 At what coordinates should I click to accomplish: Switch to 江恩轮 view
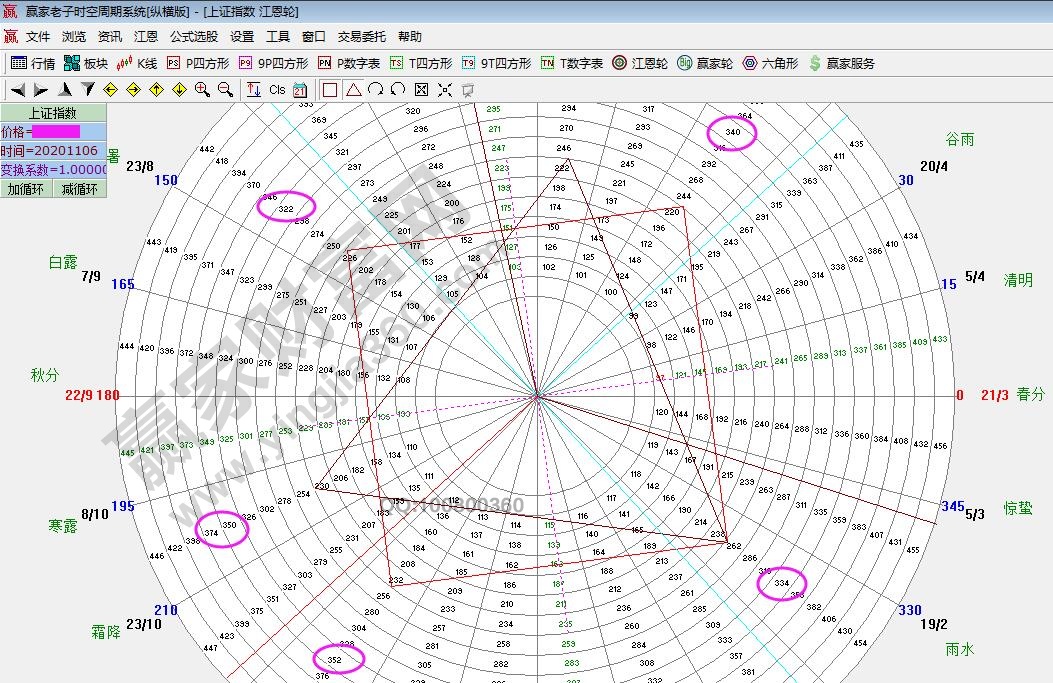[640, 63]
